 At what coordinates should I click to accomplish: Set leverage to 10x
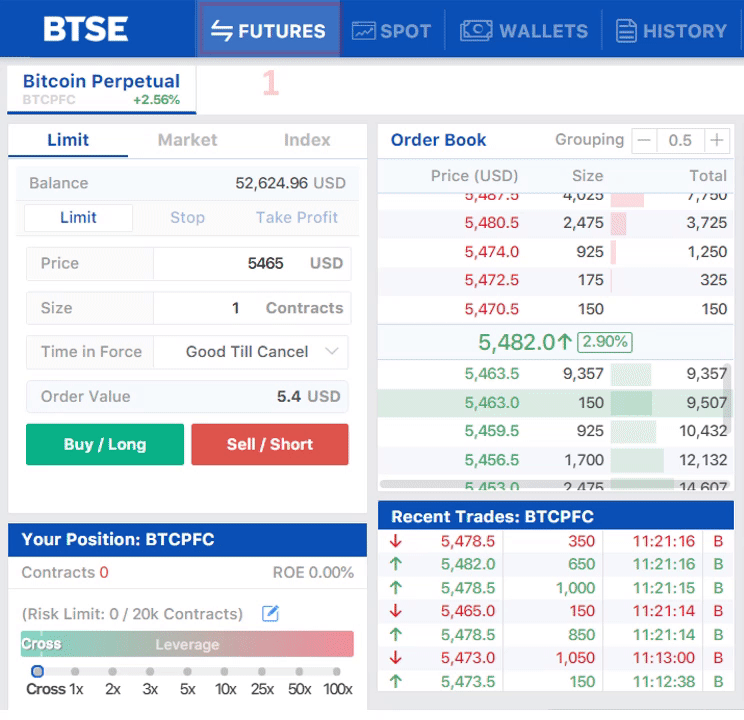tap(224, 671)
